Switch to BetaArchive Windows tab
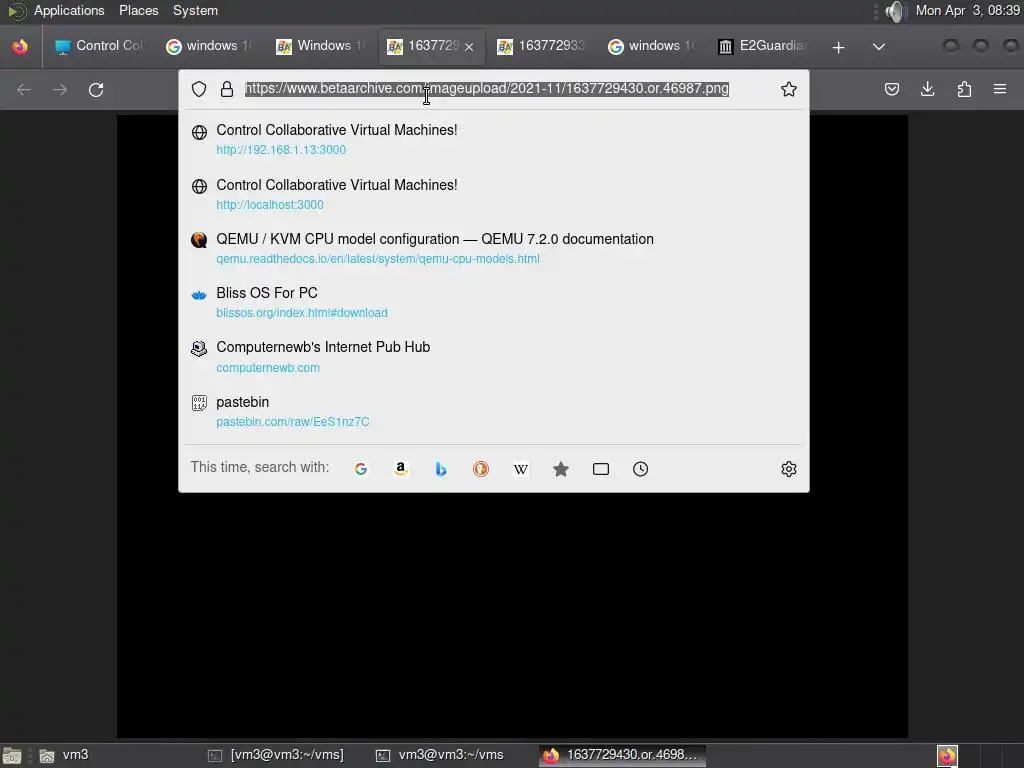This screenshot has width=1024, height=768. tap(320, 46)
